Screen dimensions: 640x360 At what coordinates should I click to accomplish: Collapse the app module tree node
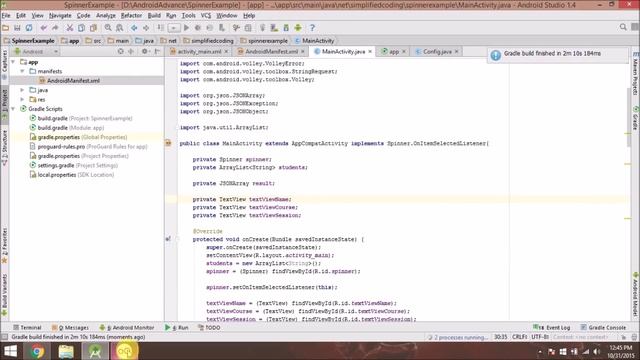13,62
